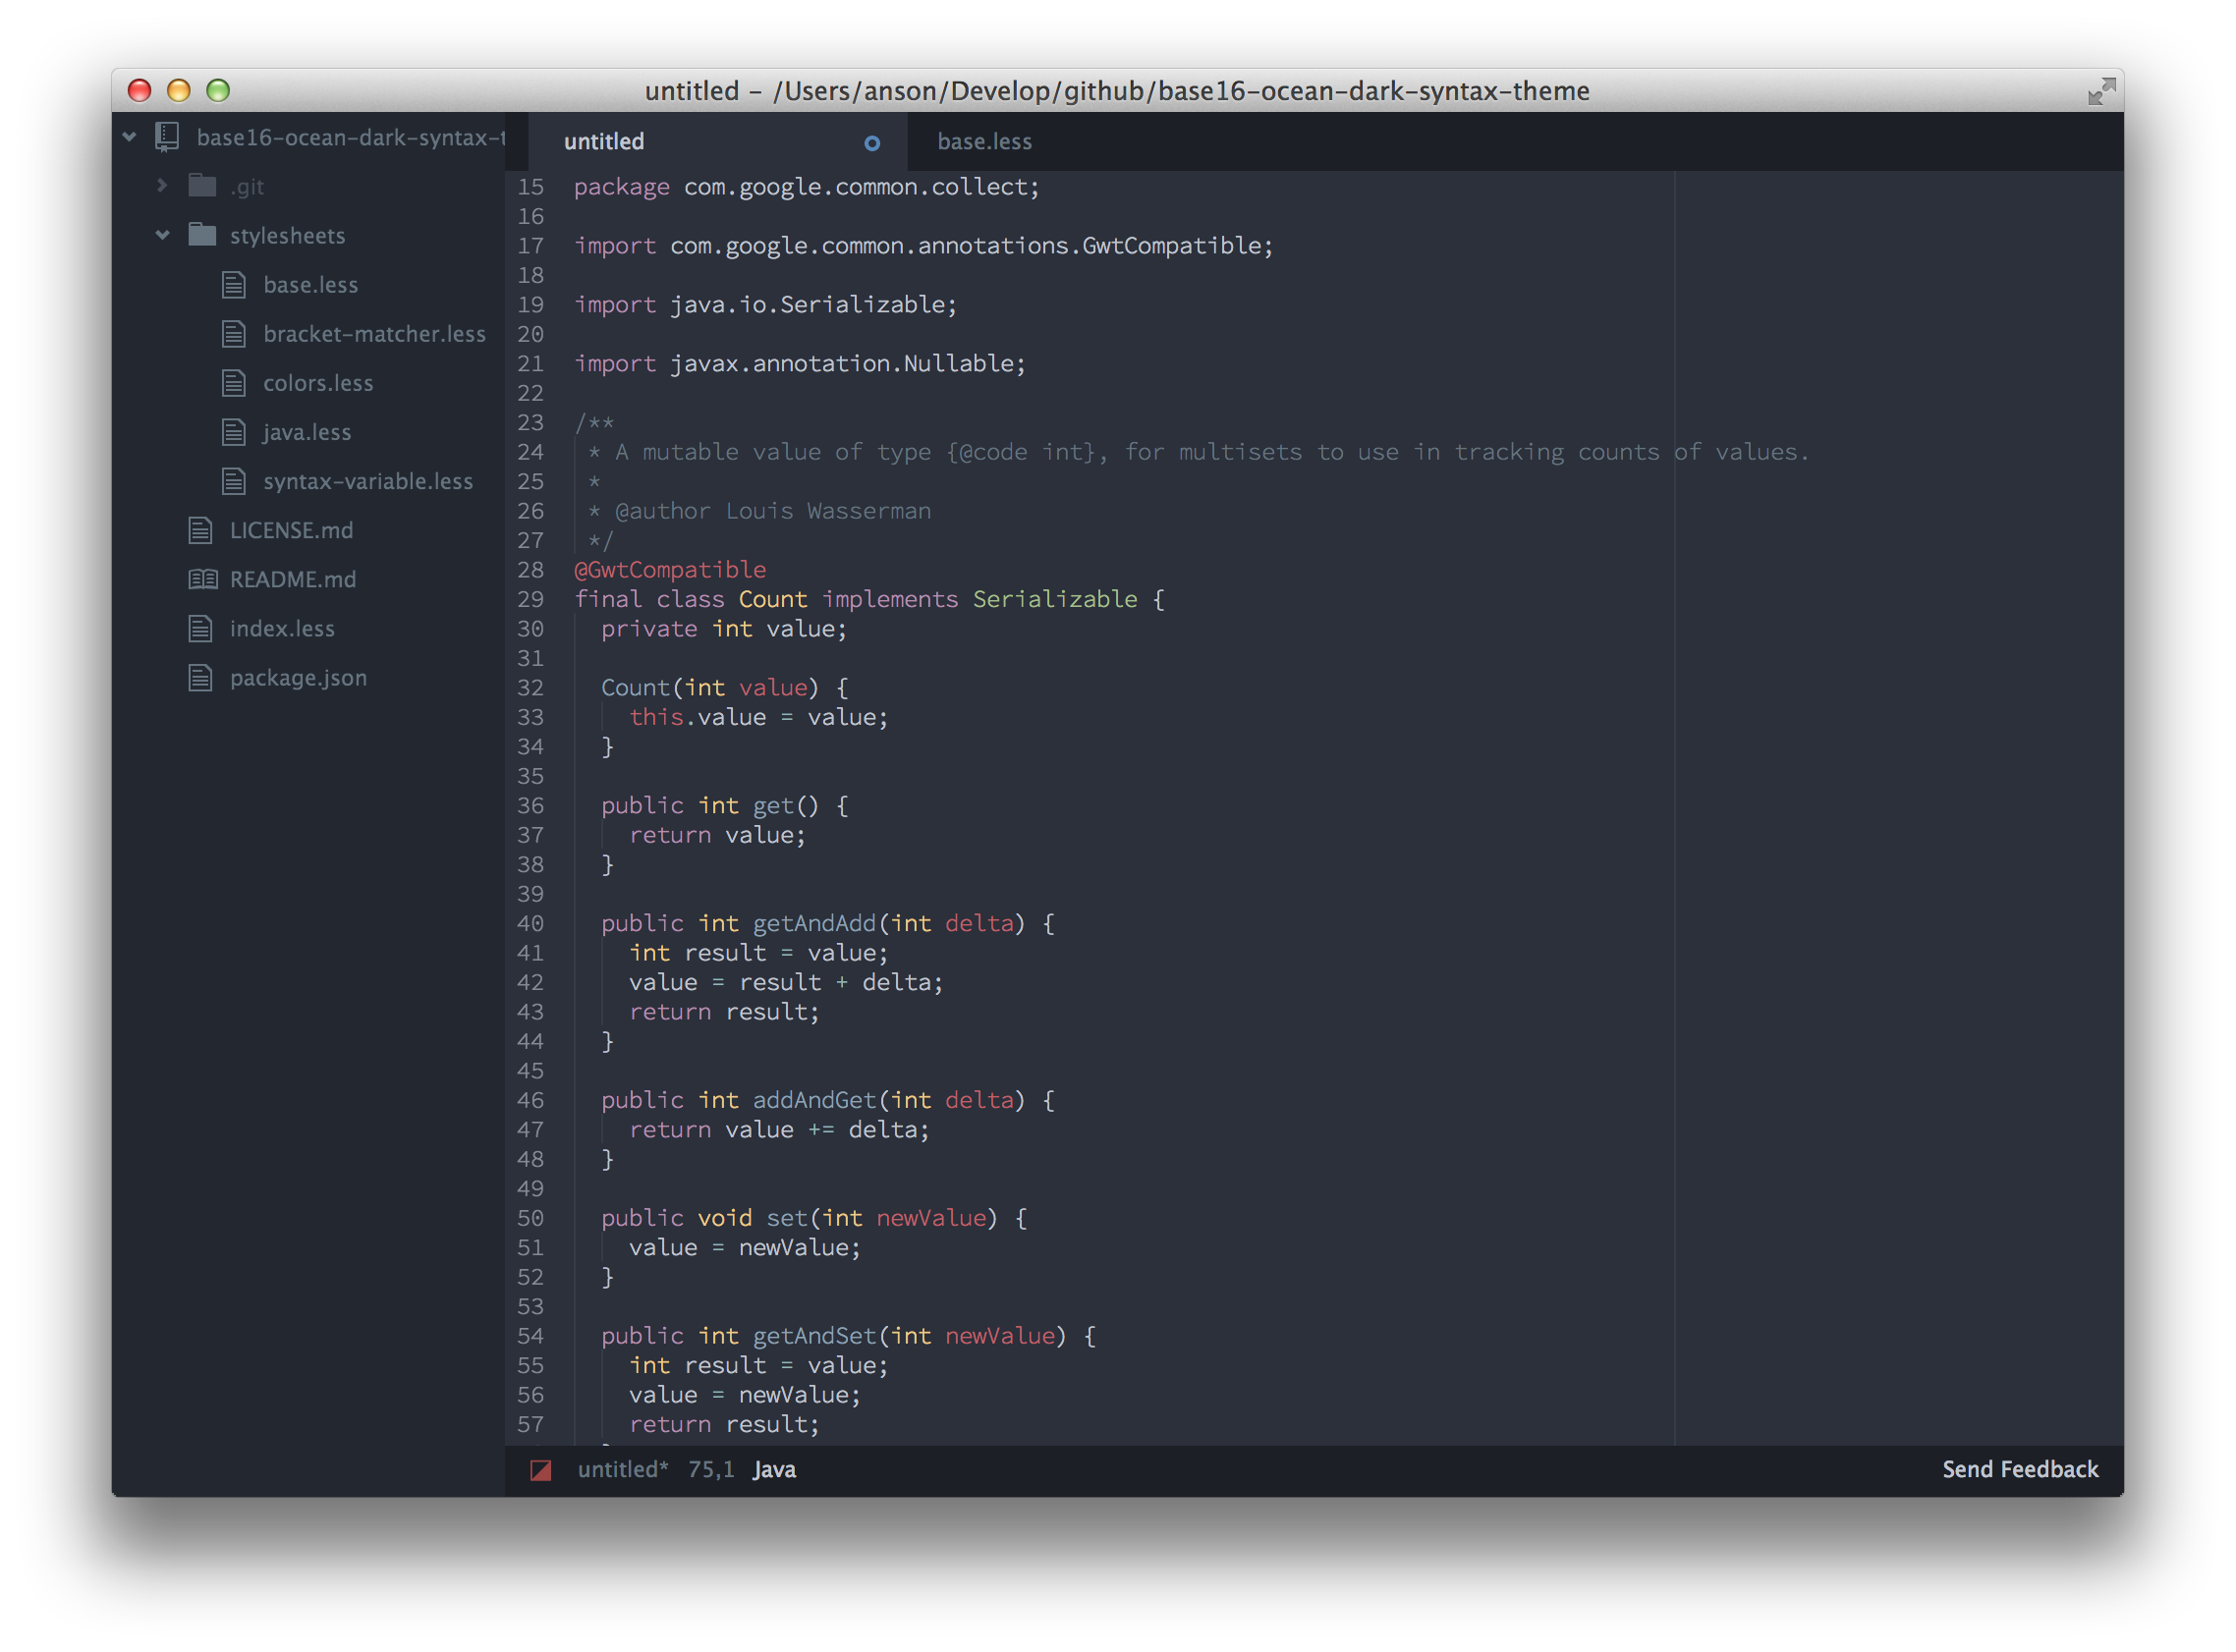Click 'javax.annotation.Nullable' import text
Viewport: 2236px width, 1652px height.
pos(842,364)
